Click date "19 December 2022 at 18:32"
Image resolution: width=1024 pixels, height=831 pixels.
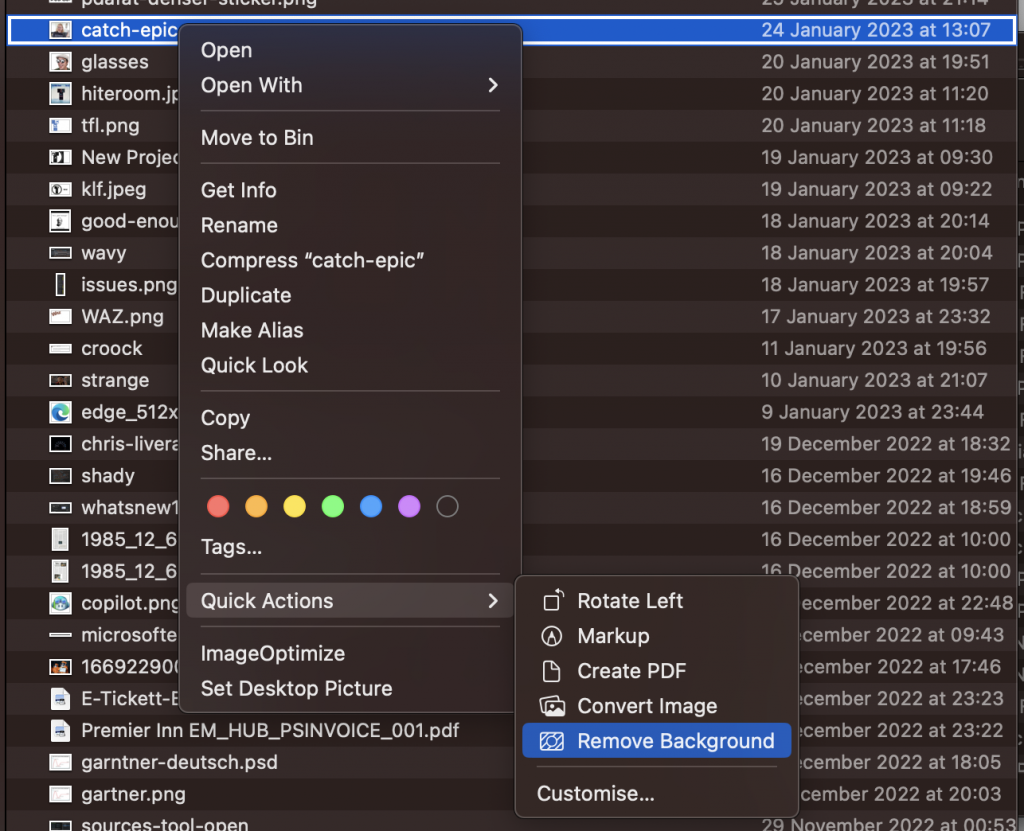coord(886,444)
